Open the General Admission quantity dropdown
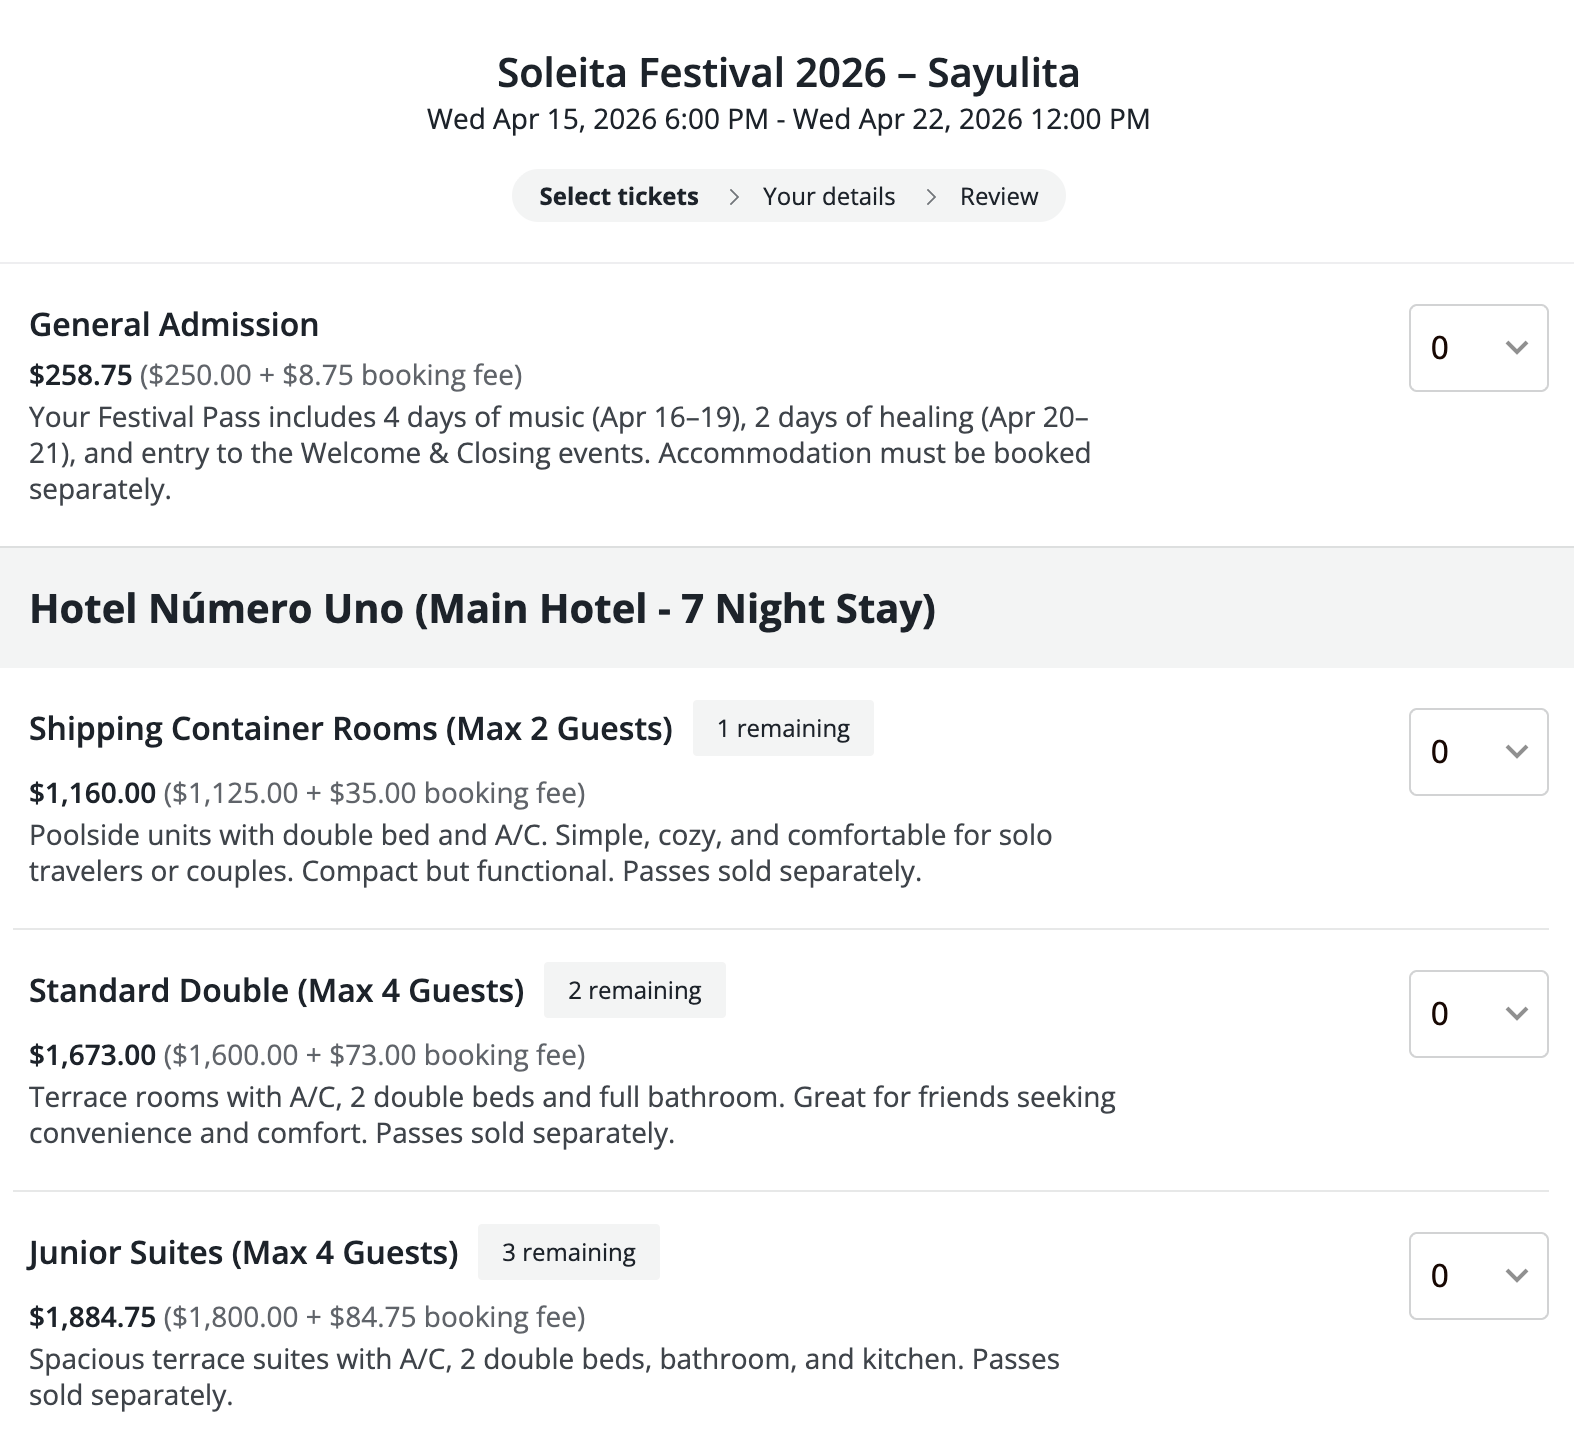The height and width of the screenshot is (1452, 1574). 1478,348
